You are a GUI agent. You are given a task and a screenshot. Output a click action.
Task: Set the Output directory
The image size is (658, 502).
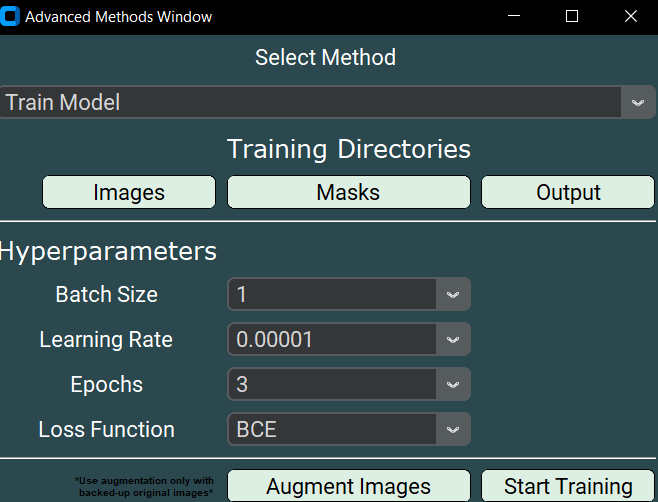point(568,192)
